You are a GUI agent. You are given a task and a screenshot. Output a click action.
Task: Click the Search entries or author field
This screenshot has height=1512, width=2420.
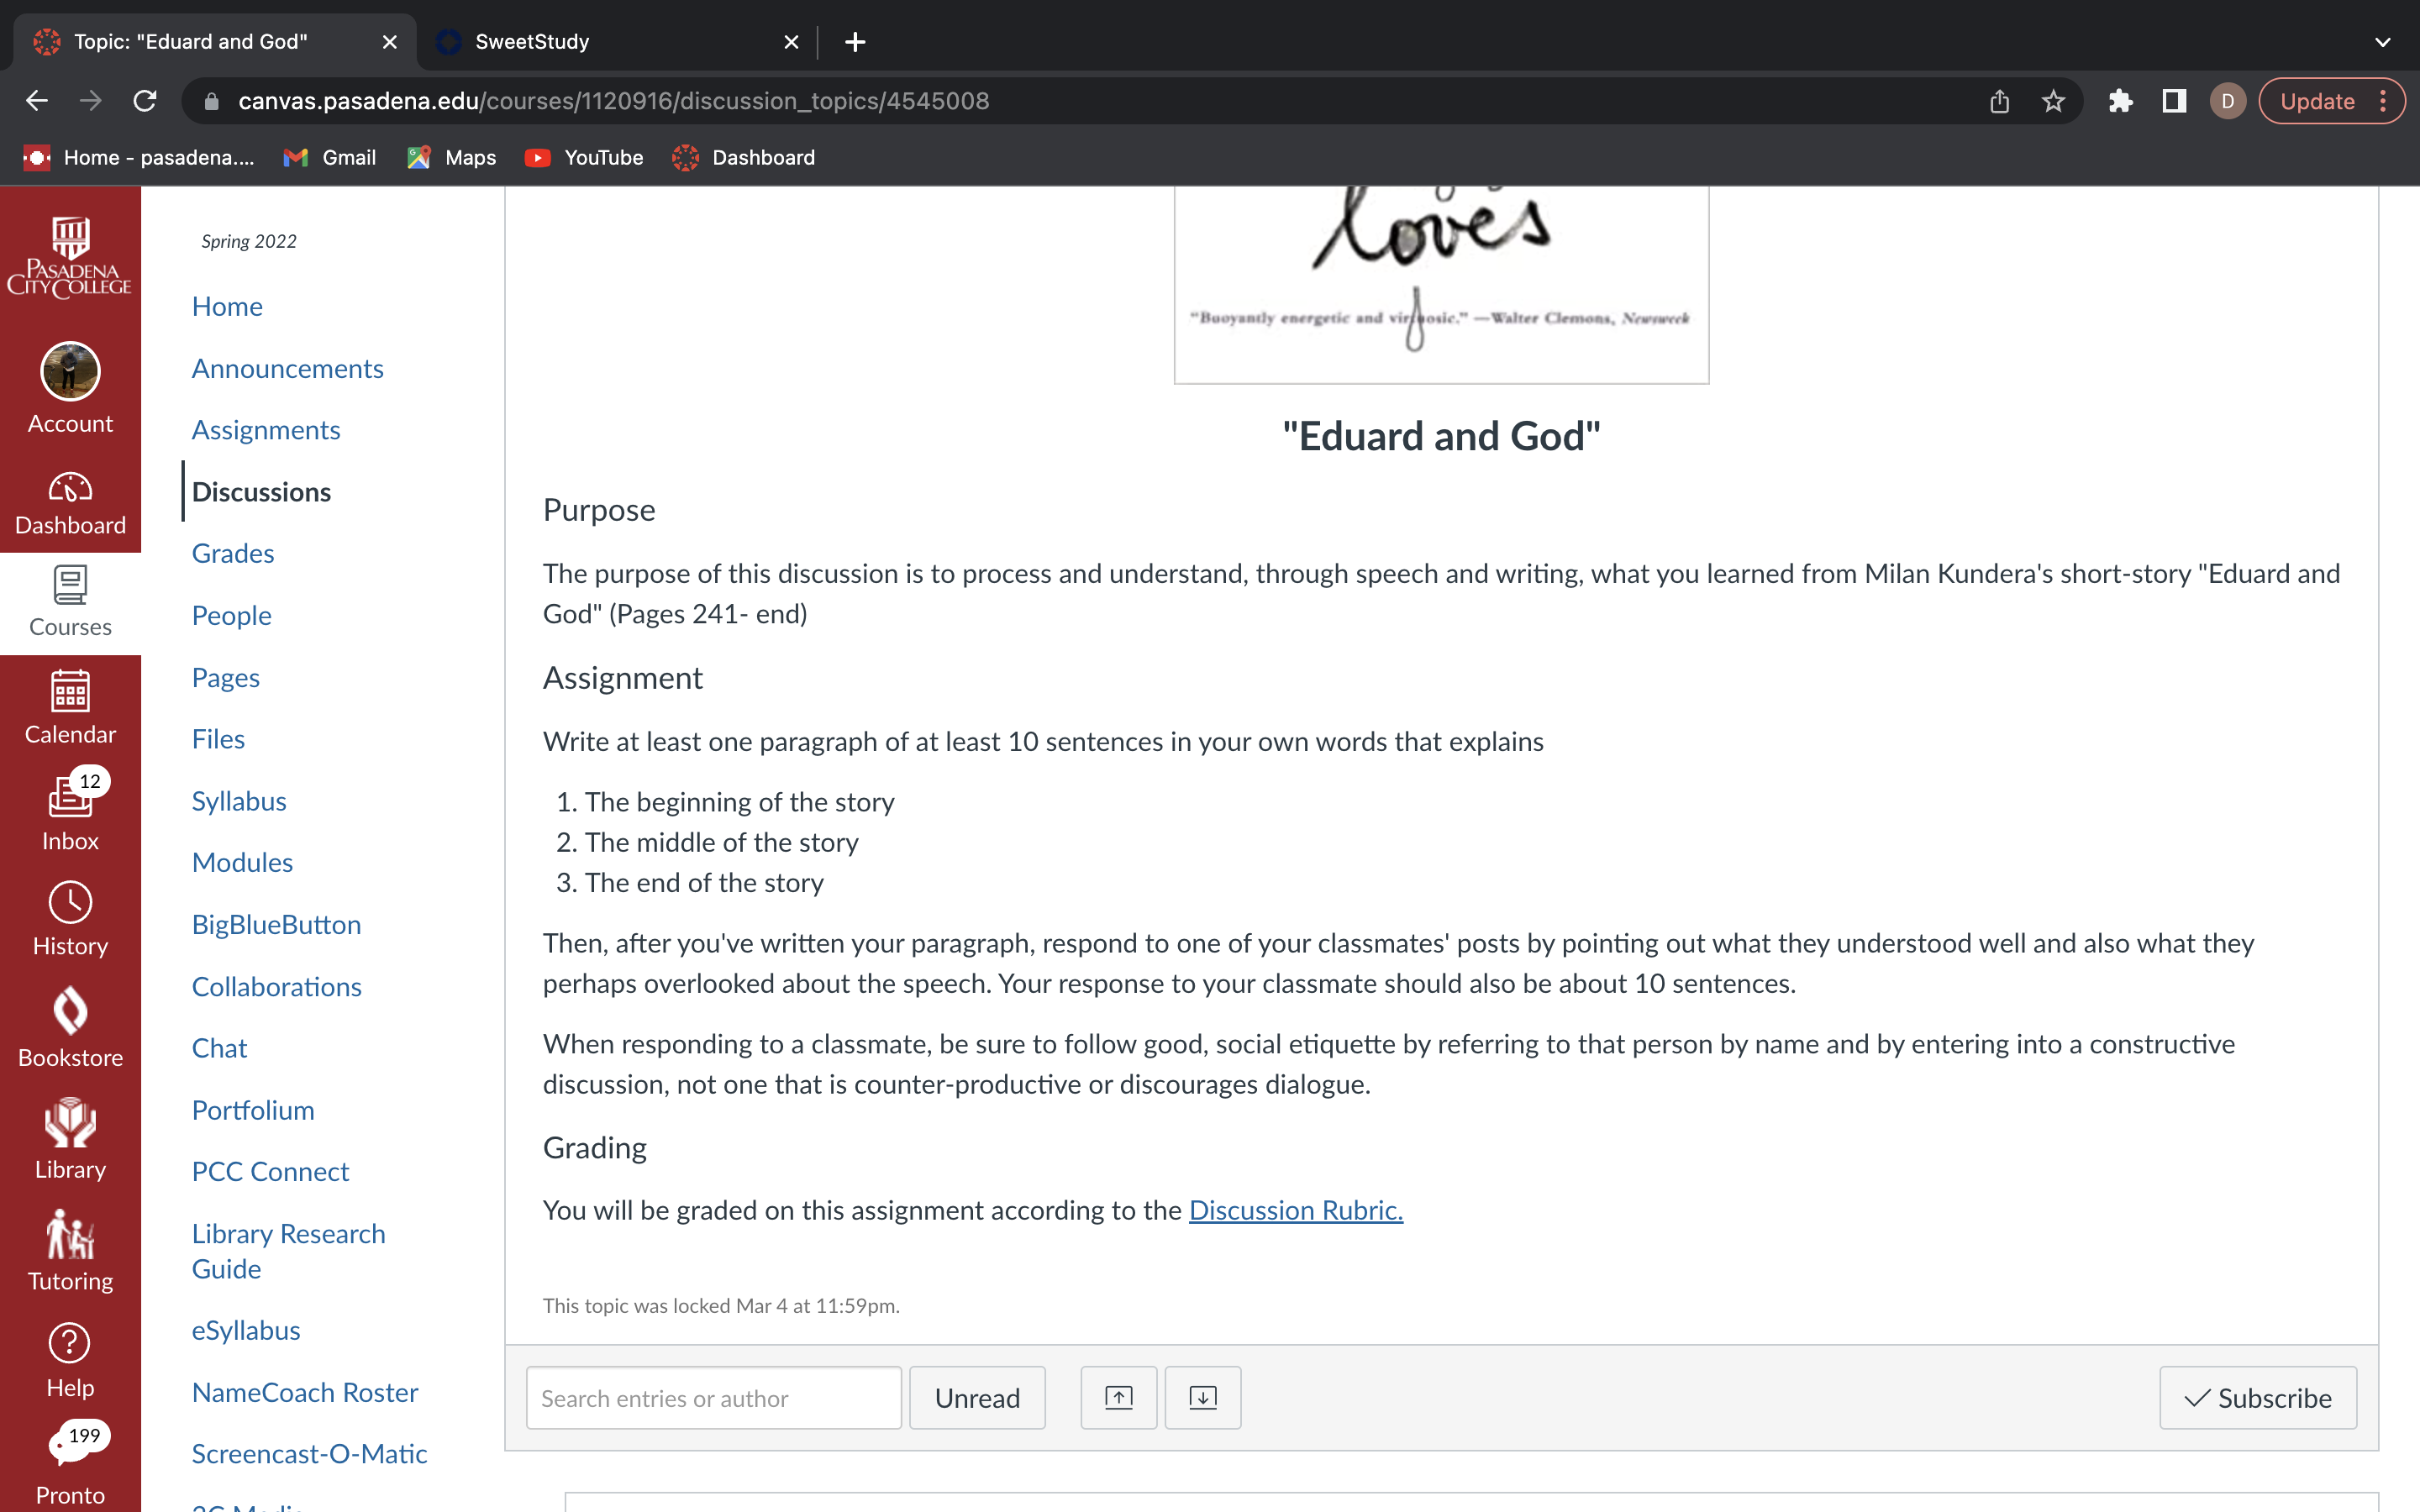coord(713,1397)
